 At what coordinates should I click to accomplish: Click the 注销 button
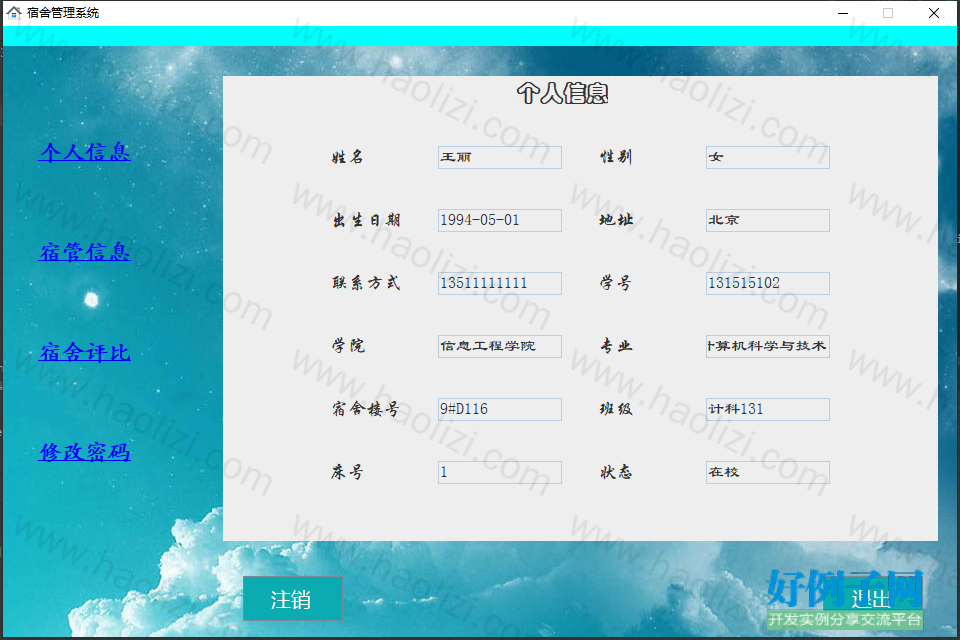[x=292, y=599]
